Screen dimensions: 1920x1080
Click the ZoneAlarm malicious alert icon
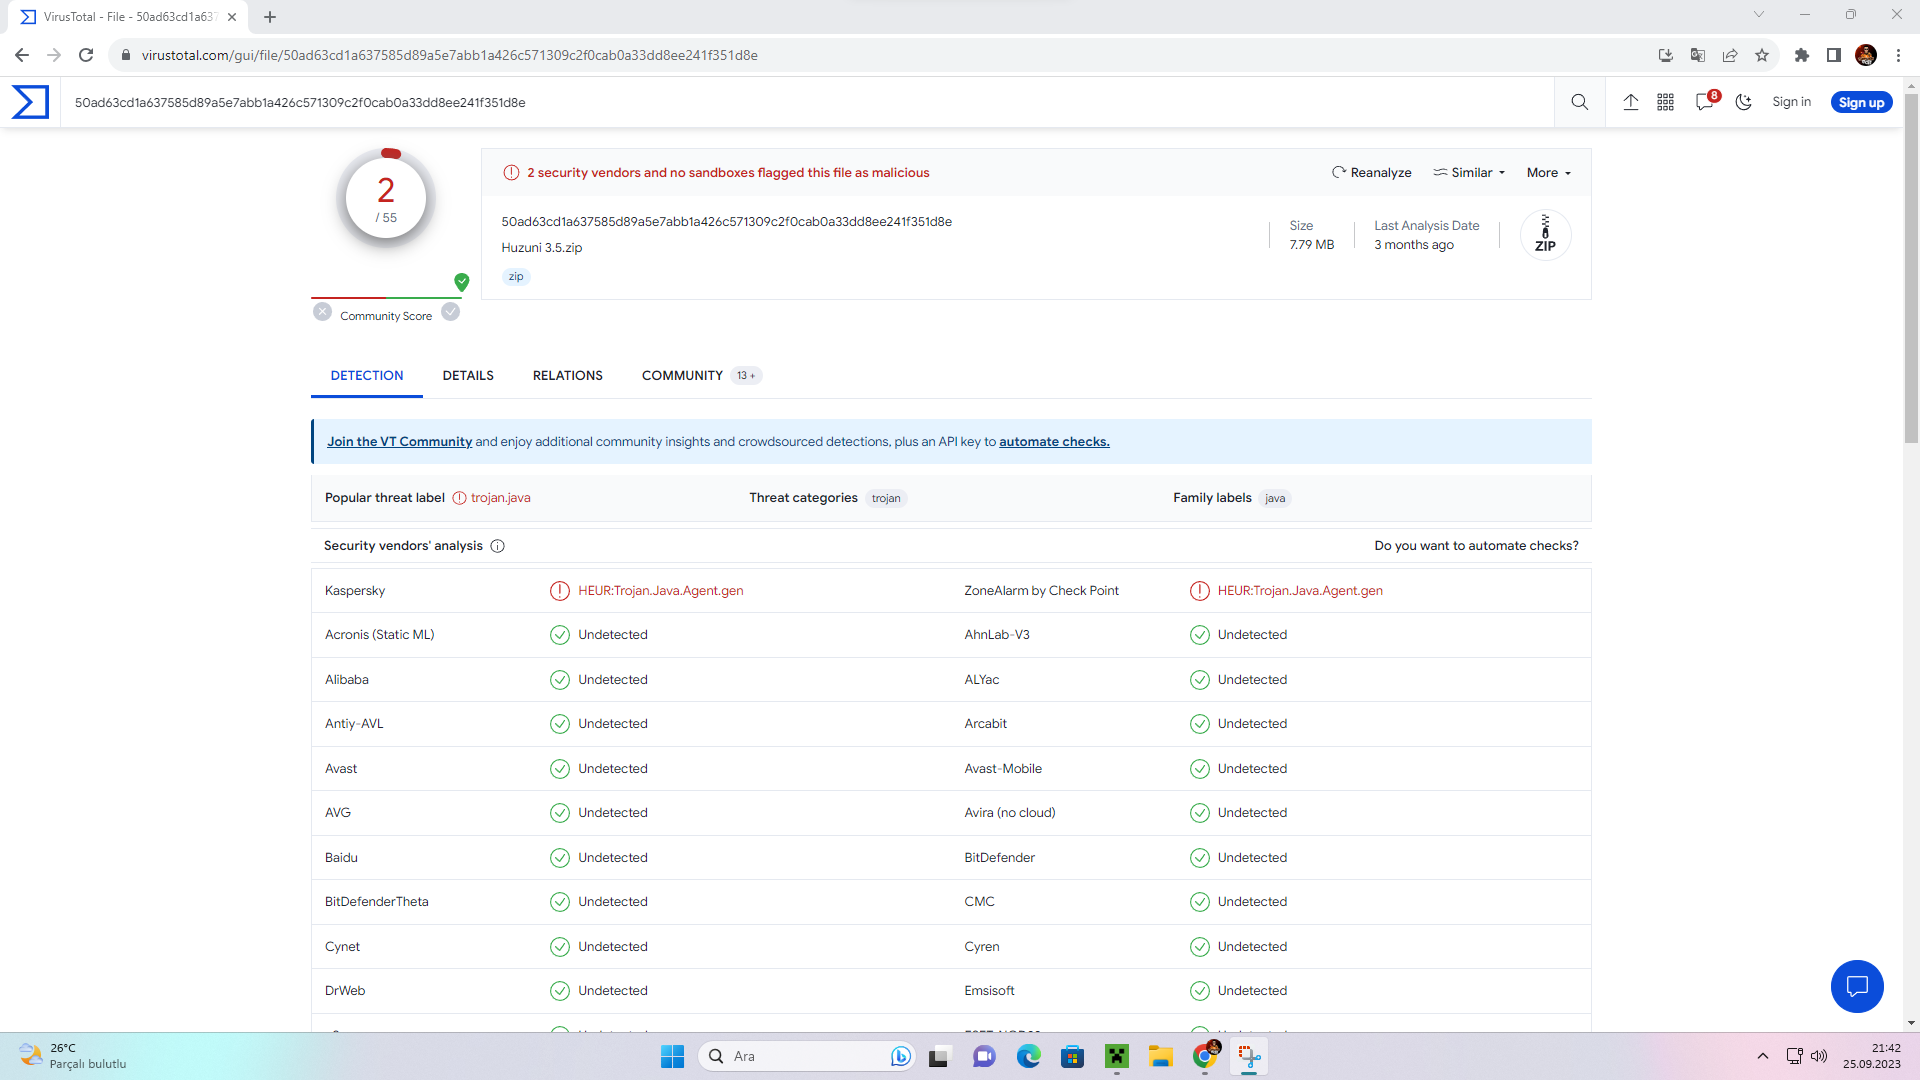[x=1200, y=591]
